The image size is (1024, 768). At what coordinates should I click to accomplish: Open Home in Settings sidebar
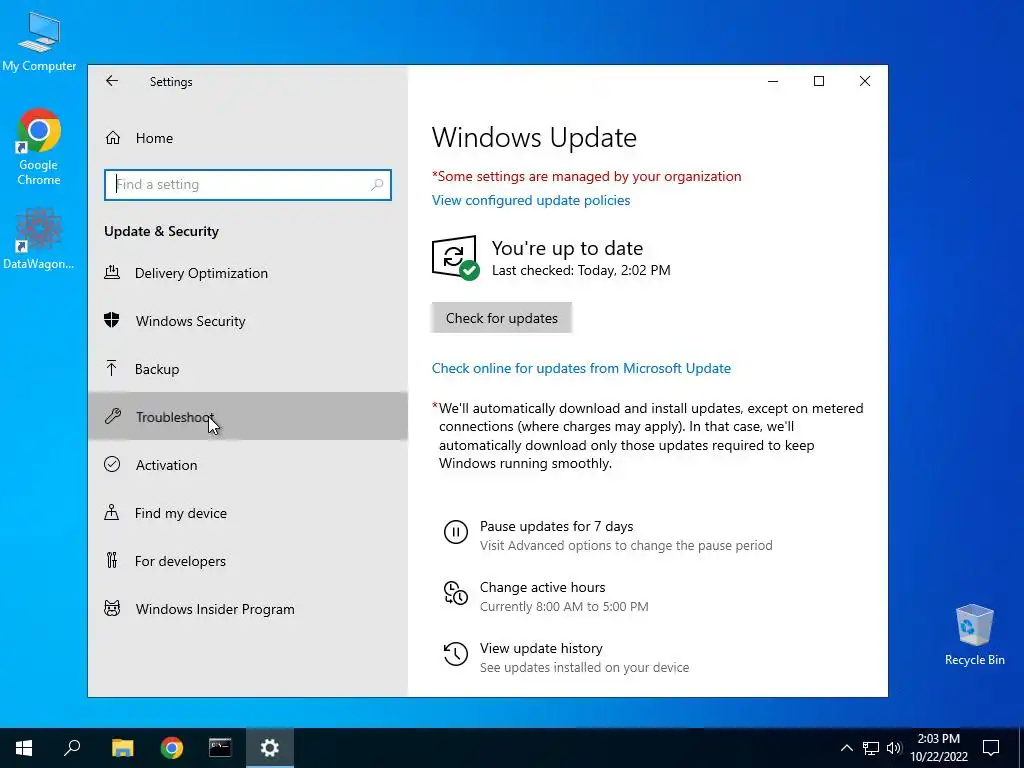coord(248,138)
